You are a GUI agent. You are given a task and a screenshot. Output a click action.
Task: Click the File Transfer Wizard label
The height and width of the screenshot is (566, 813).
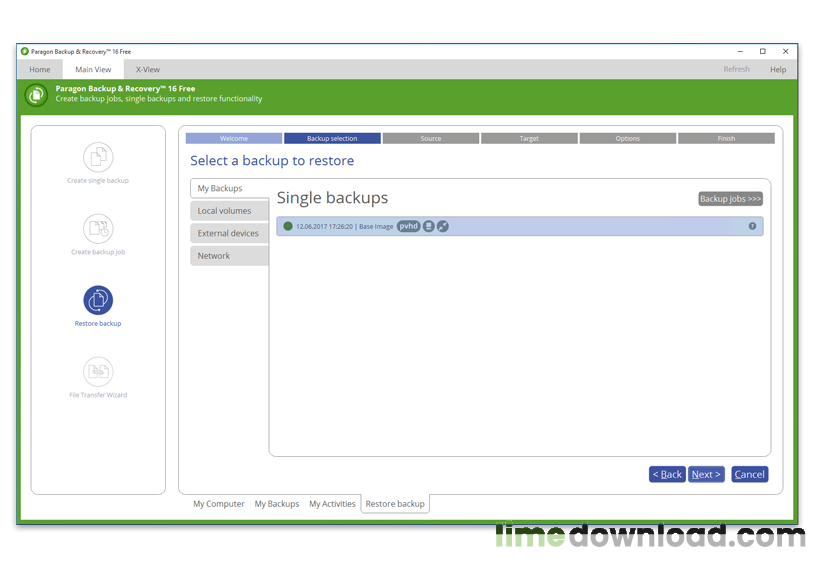(98, 395)
